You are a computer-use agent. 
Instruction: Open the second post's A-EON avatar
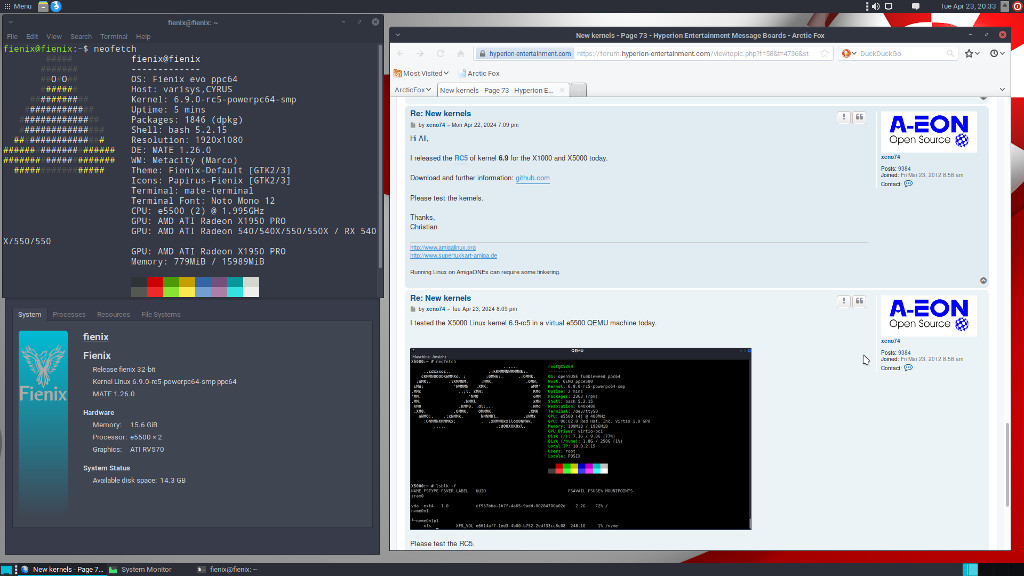929,316
